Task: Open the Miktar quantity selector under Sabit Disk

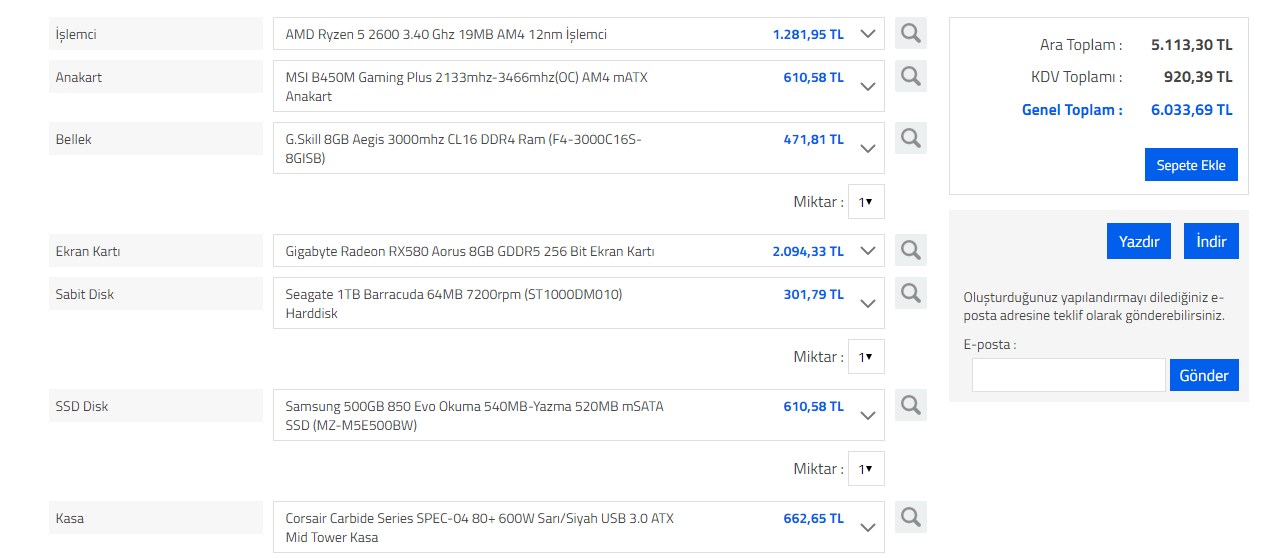Action: [866, 356]
